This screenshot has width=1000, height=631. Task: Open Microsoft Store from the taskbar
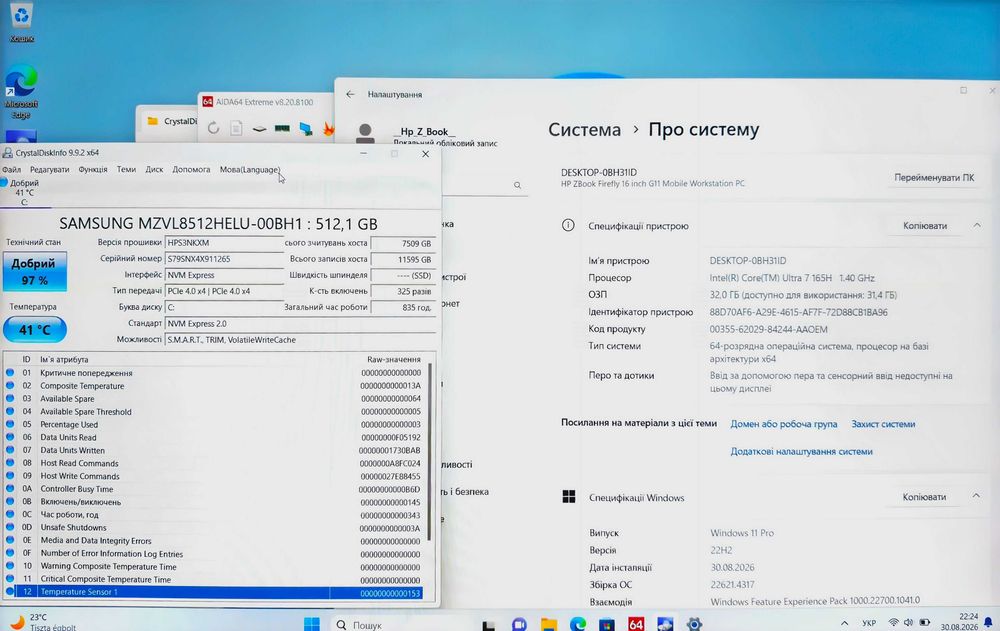(607, 625)
